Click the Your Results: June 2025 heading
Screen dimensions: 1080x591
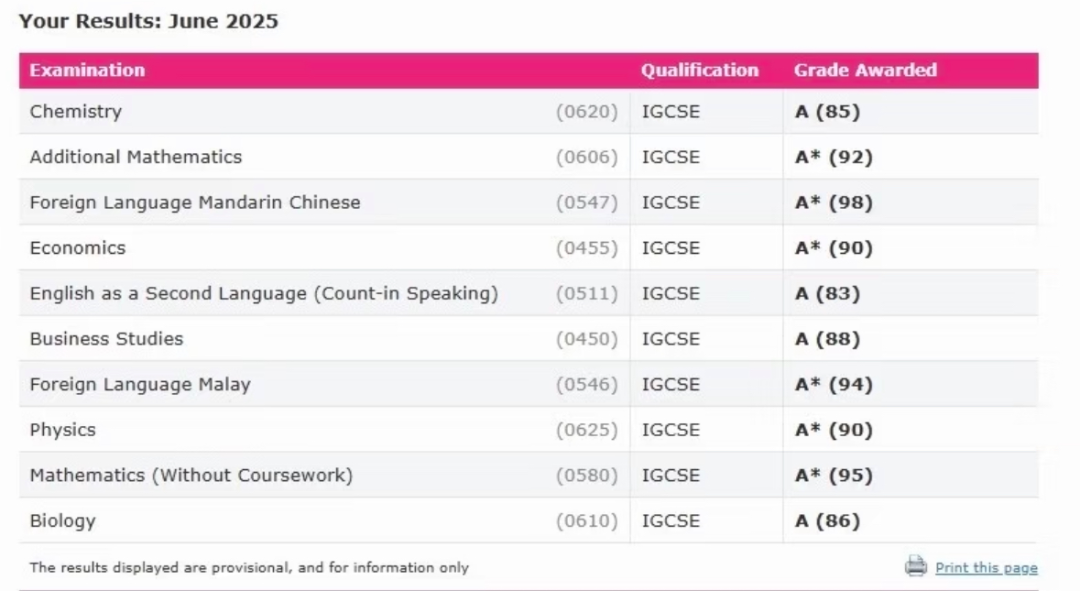[148, 21]
